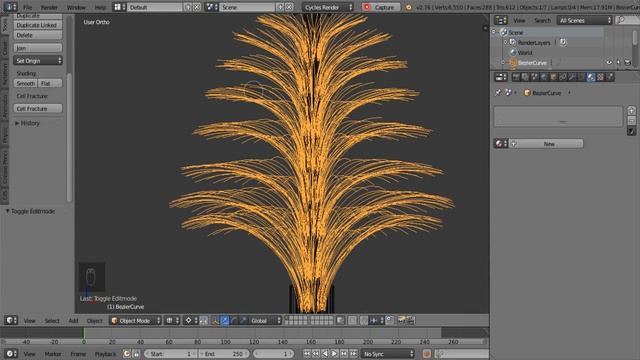The image size is (640, 360).
Task: Delete the current Scene via X icon
Action: point(289,7)
